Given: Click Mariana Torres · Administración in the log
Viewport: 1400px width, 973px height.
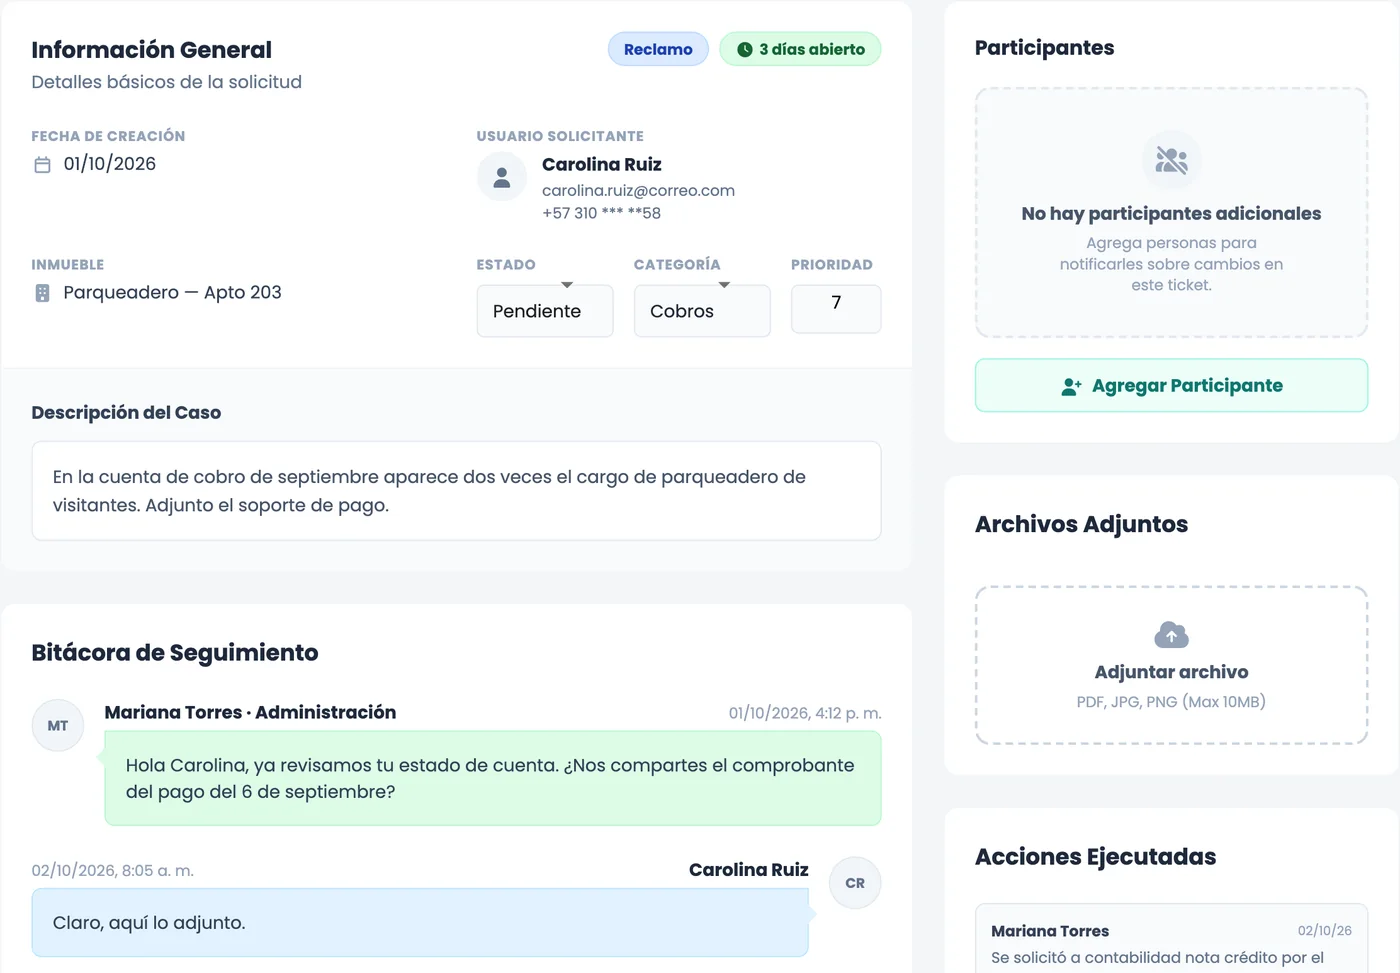Looking at the screenshot, I should click(x=250, y=712).
